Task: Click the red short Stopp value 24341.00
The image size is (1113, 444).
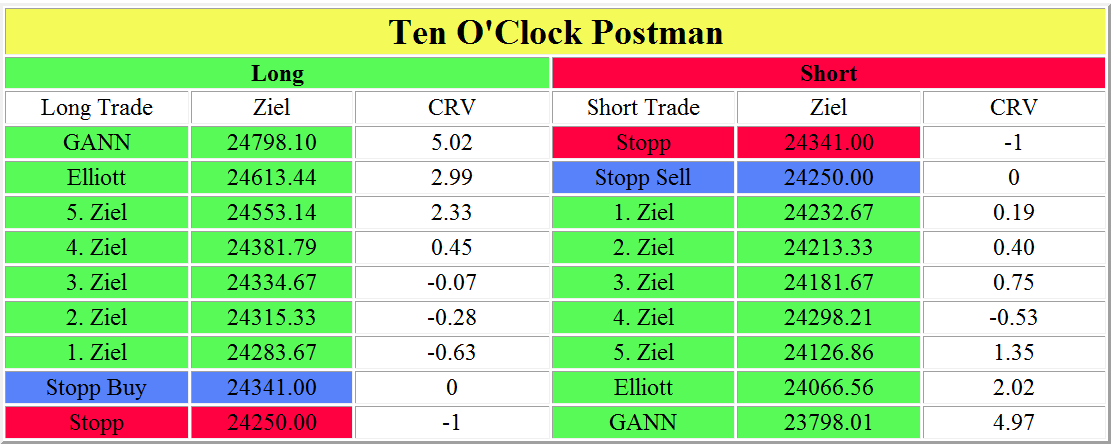Action: [829, 142]
